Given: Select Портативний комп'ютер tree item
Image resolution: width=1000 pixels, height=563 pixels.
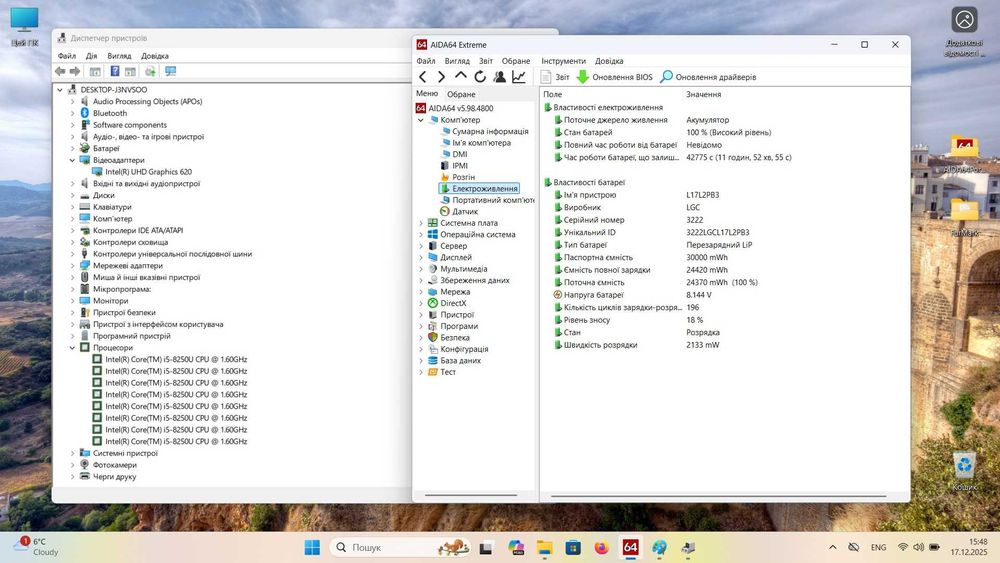Looking at the screenshot, I should pyautogui.click(x=492, y=200).
